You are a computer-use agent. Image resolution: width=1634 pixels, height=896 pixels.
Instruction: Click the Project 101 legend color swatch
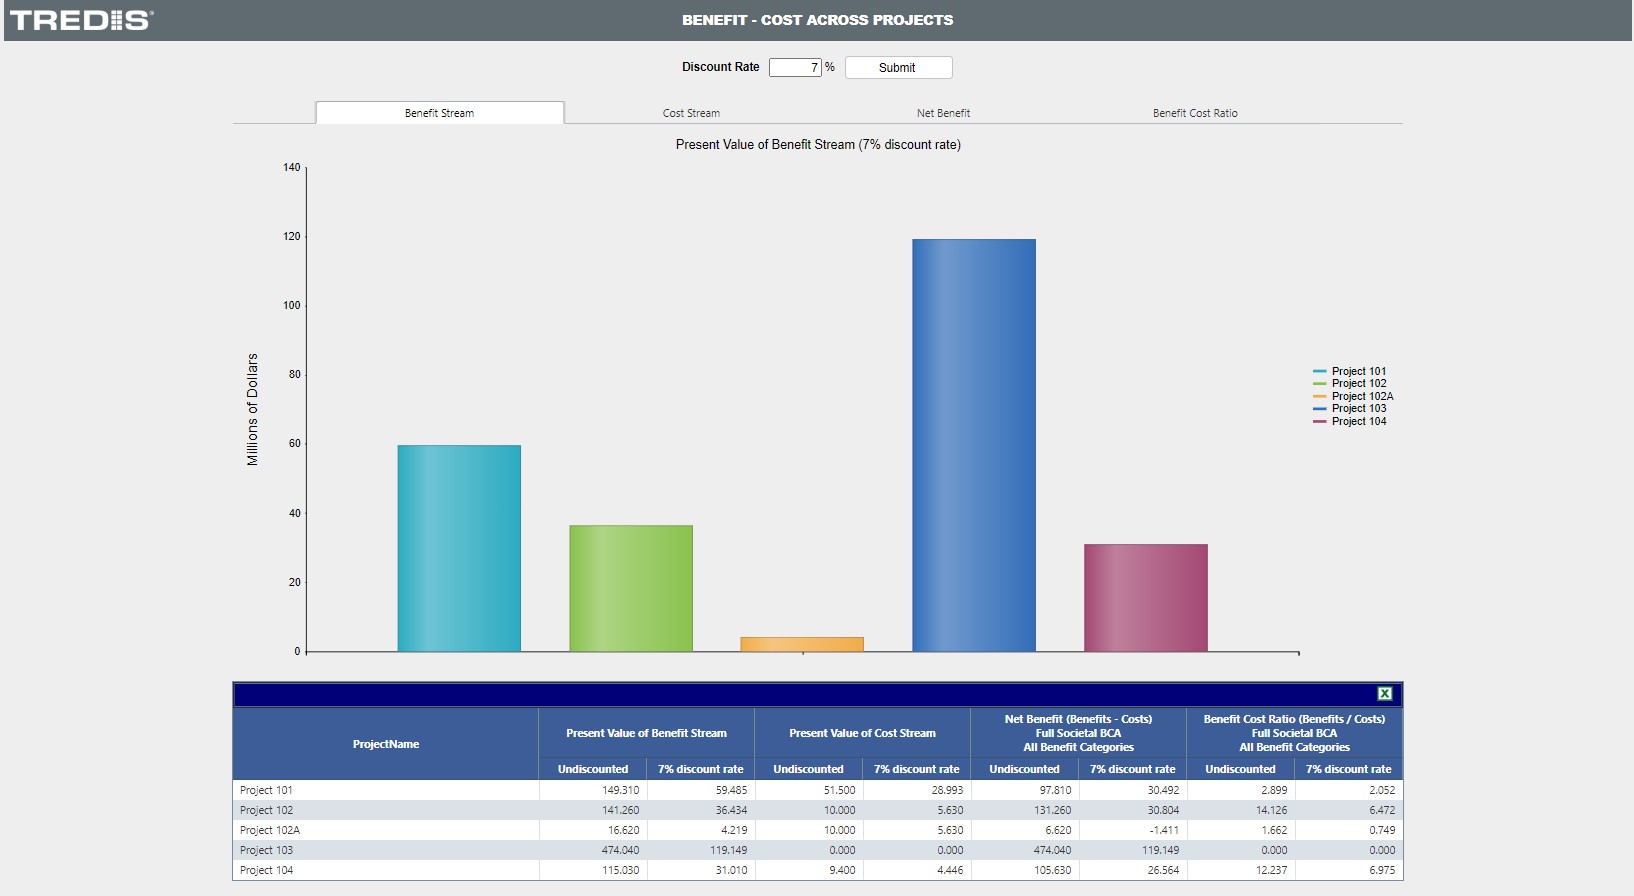click(x=1320, y=371)
